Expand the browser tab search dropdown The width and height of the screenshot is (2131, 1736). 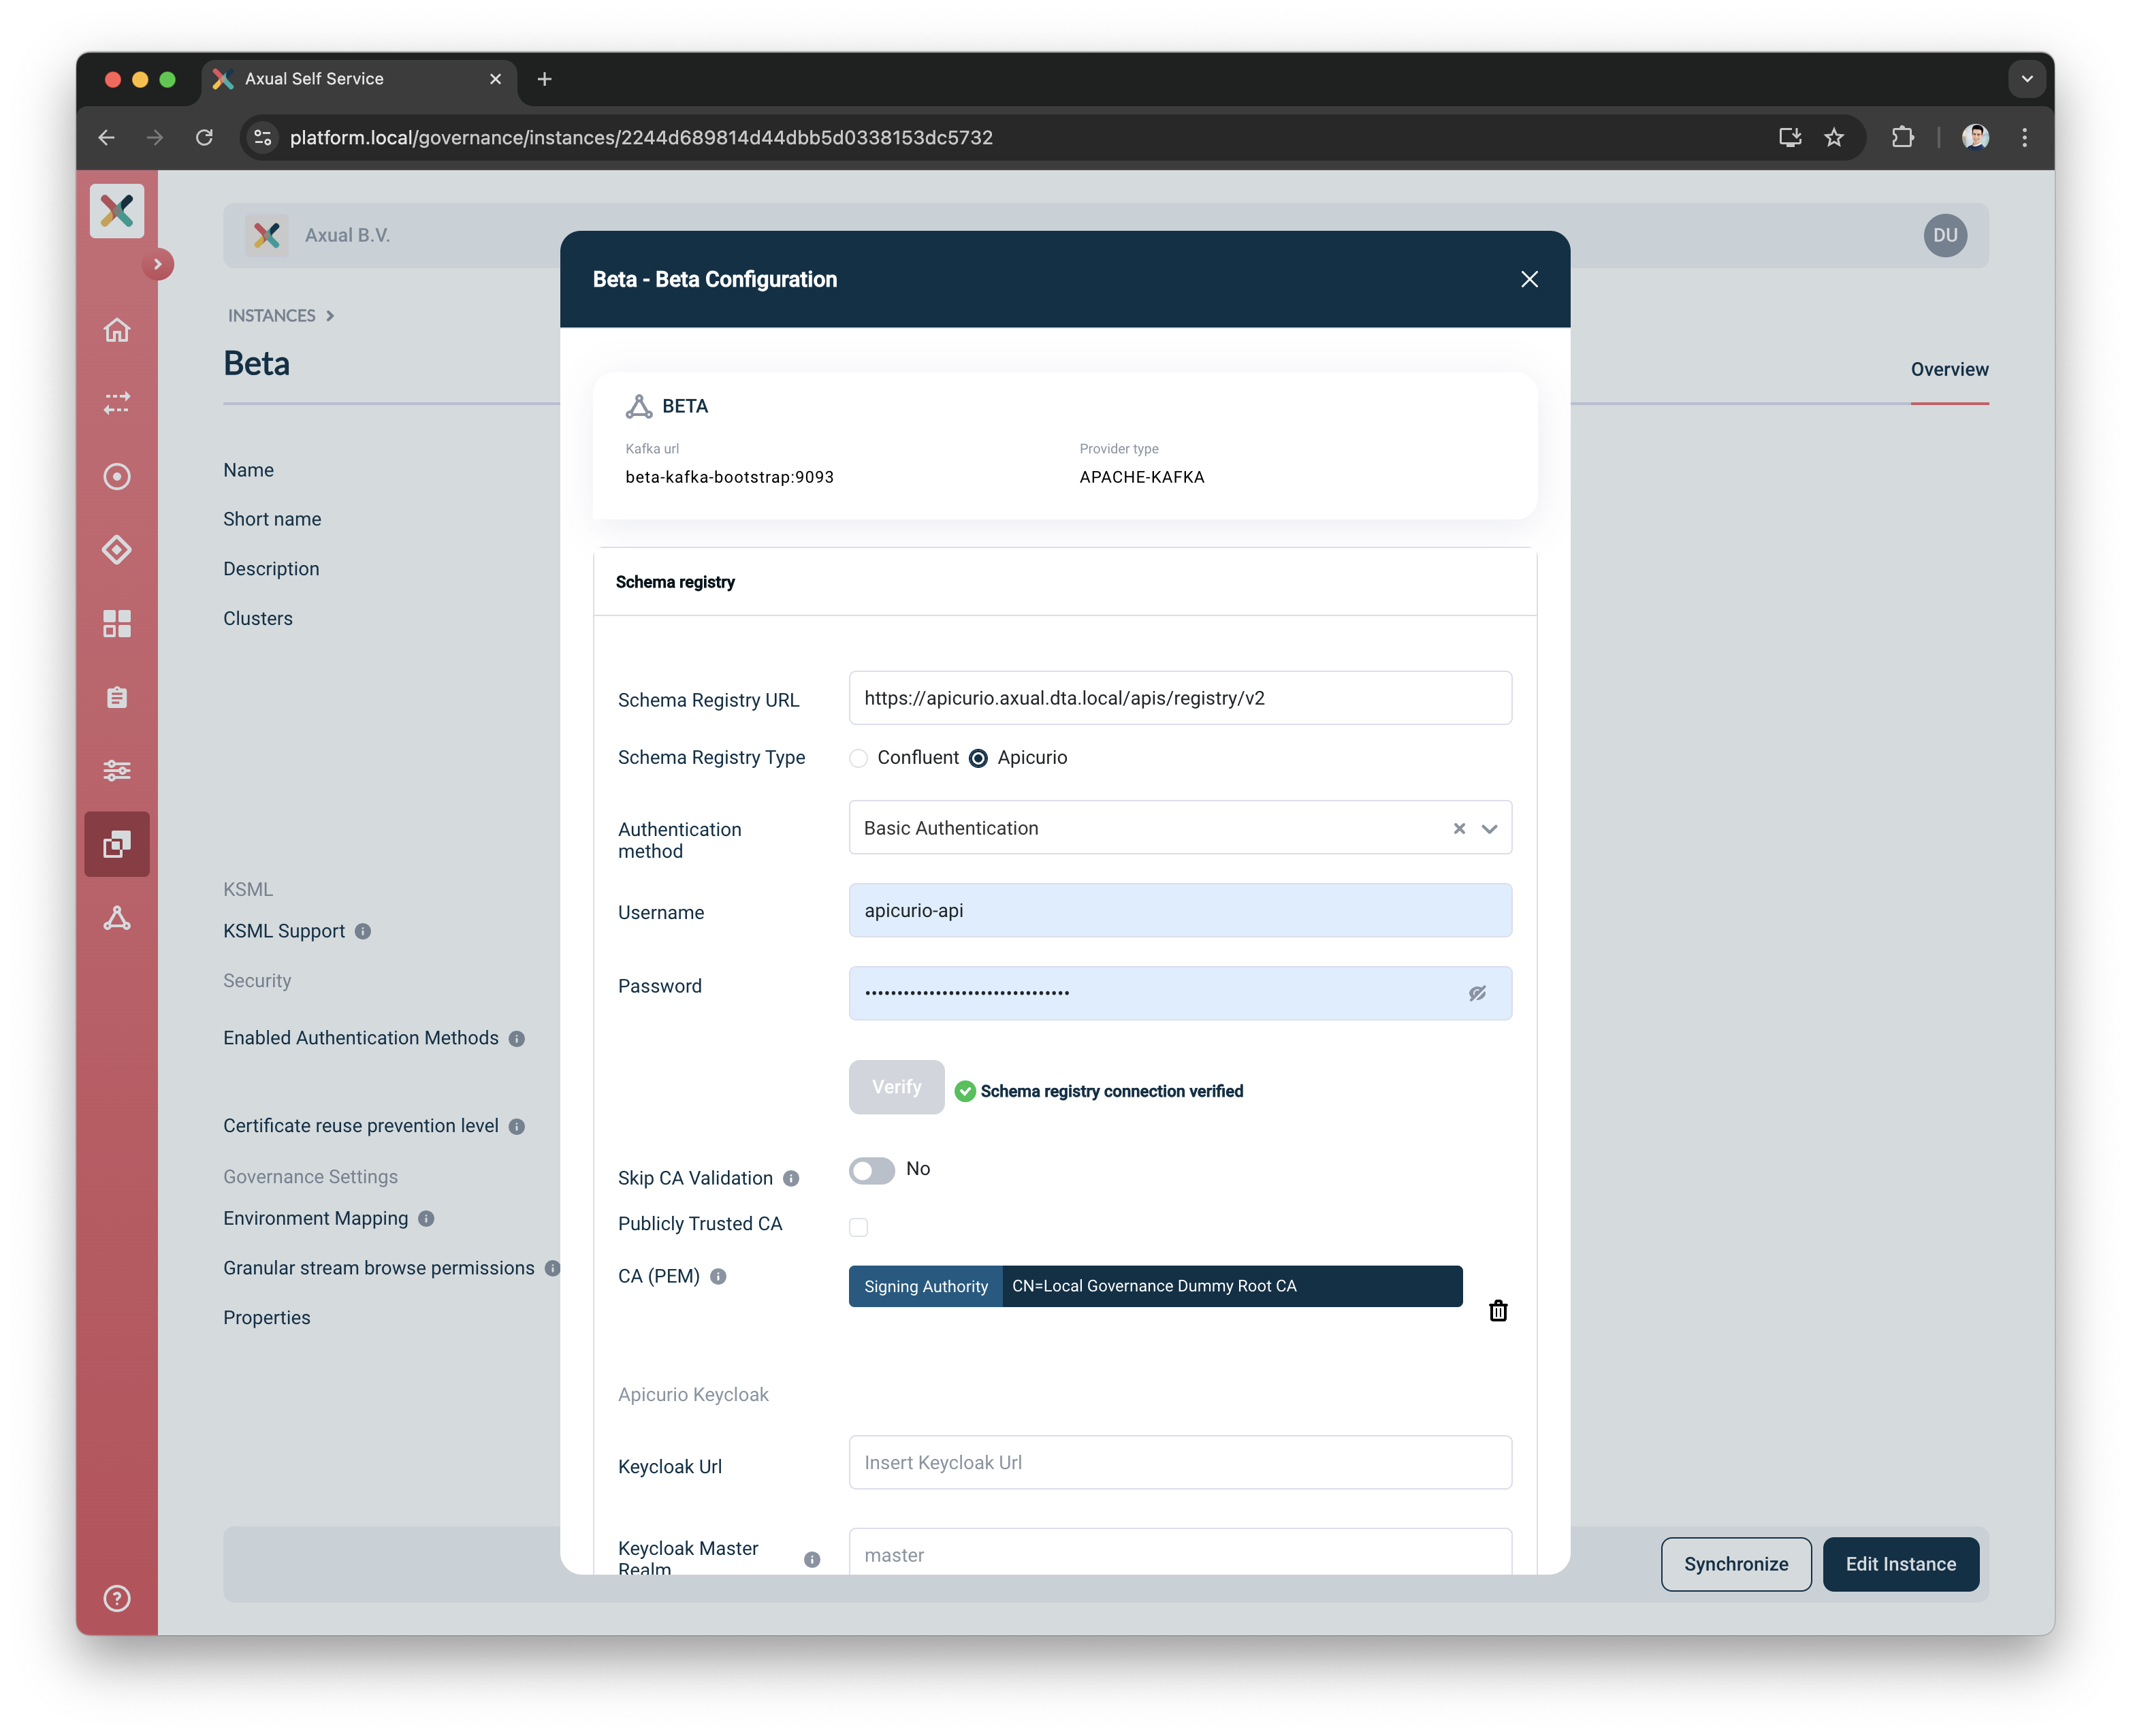2026,79
